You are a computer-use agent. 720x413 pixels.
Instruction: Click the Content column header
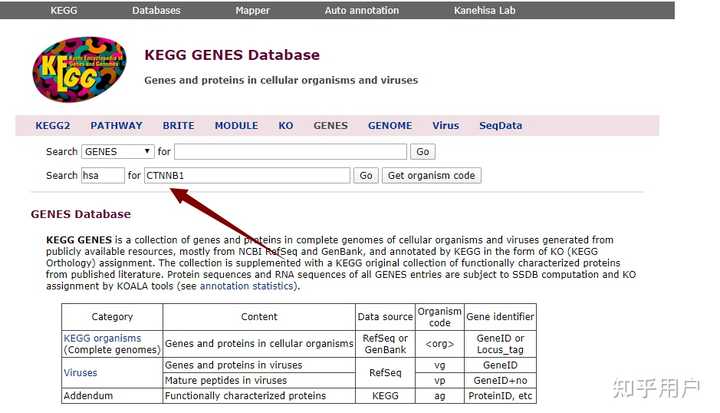(259, 317)
